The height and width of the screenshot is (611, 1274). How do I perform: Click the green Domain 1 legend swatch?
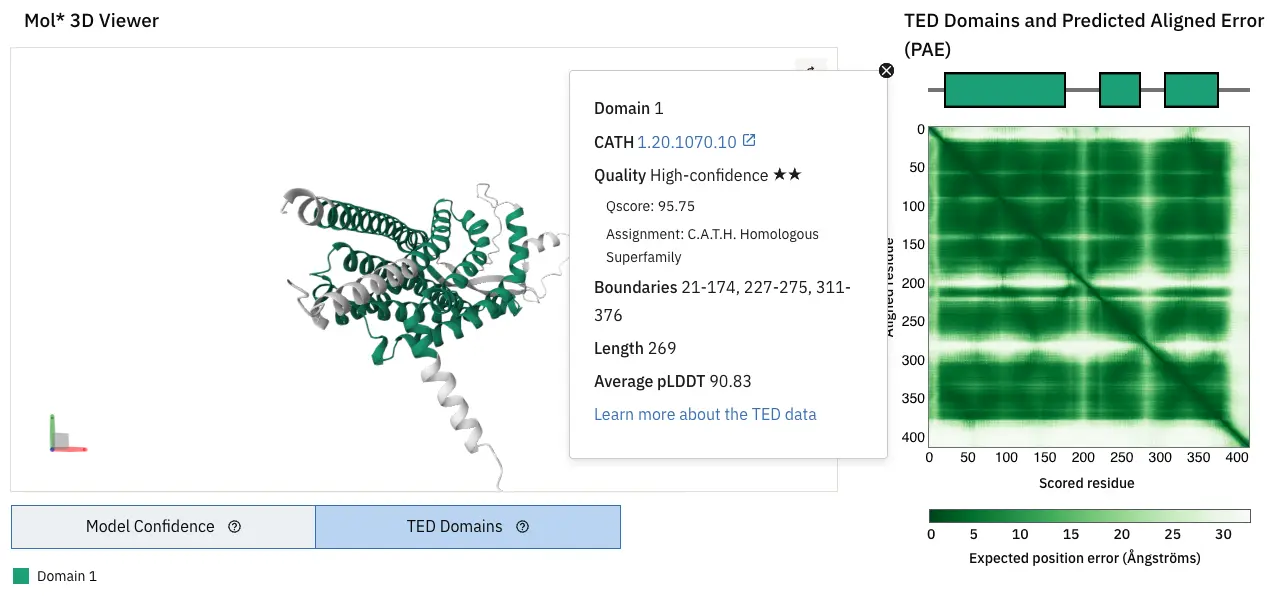point(21,576)
